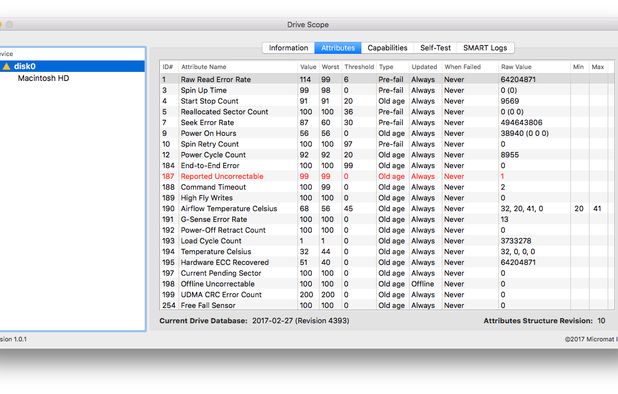Sort by the Worst column header

[330, 67]
